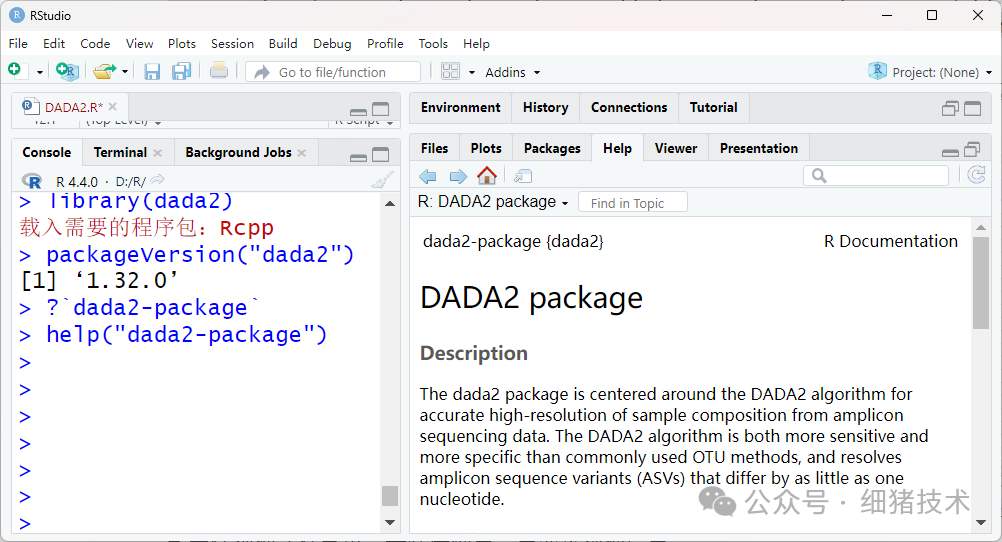Switch to the Packages tab

tap(552, 148)
